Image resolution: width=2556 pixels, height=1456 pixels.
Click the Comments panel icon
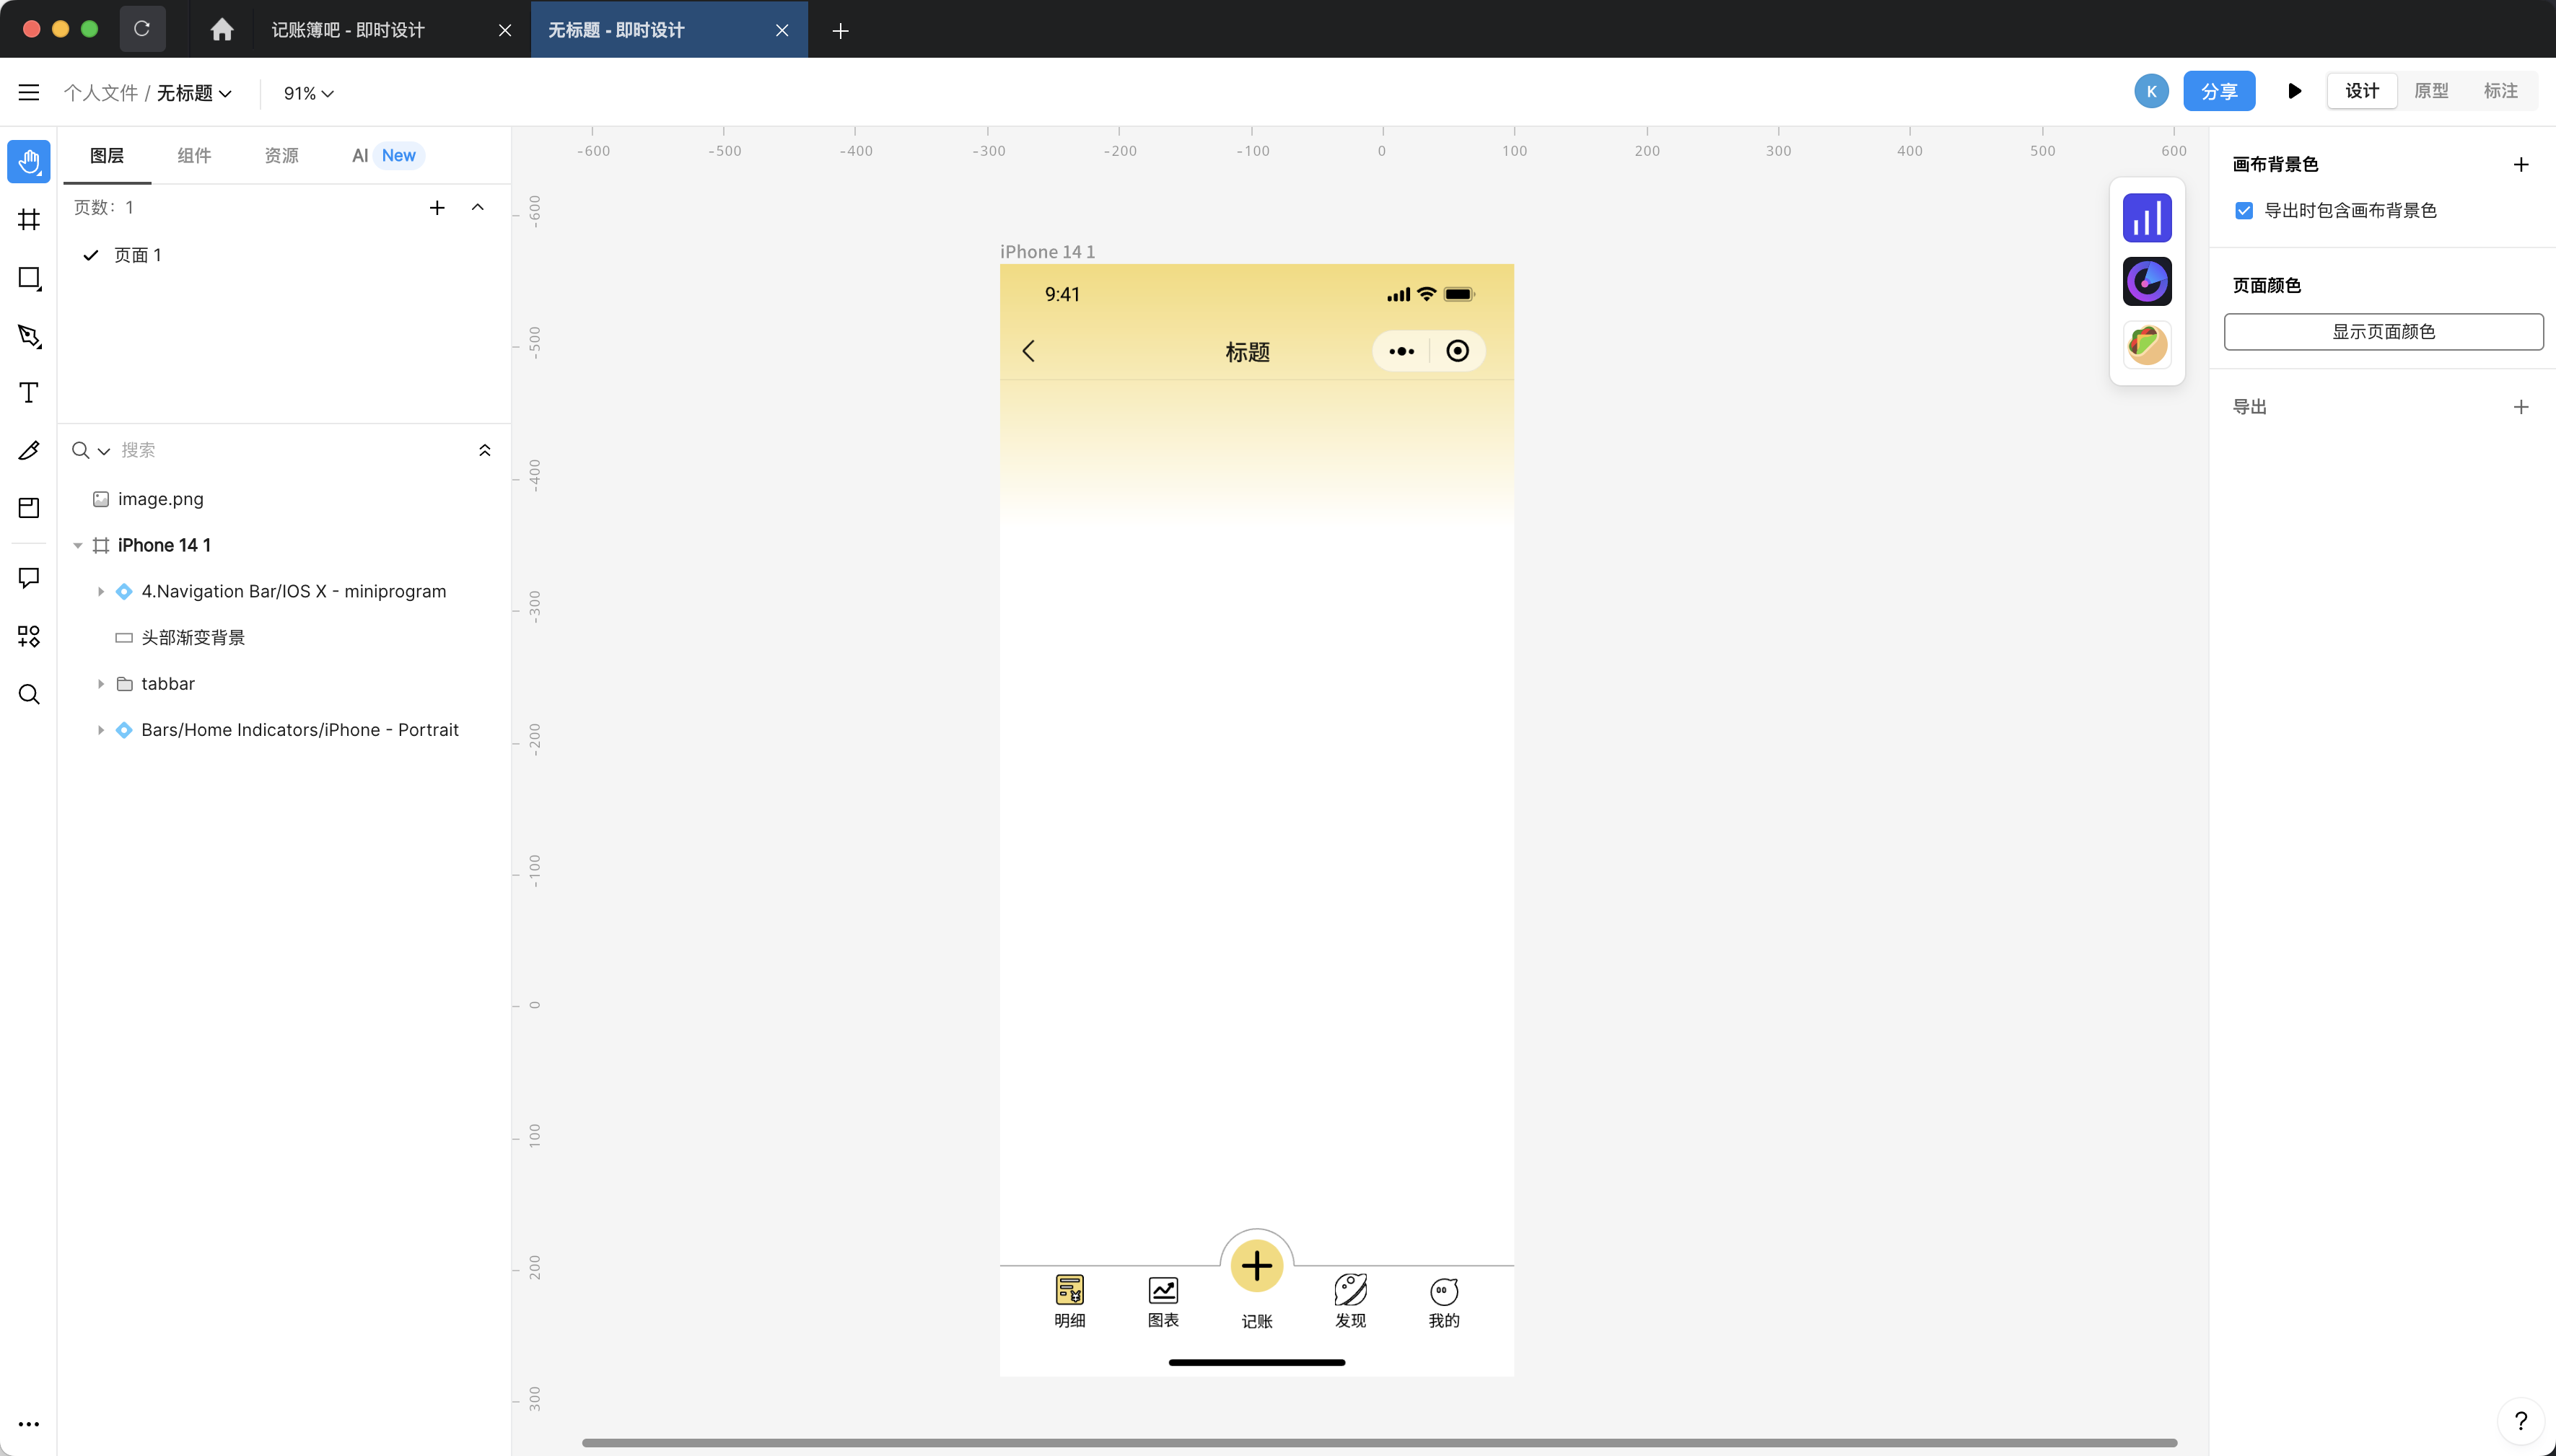click(28, 577)
